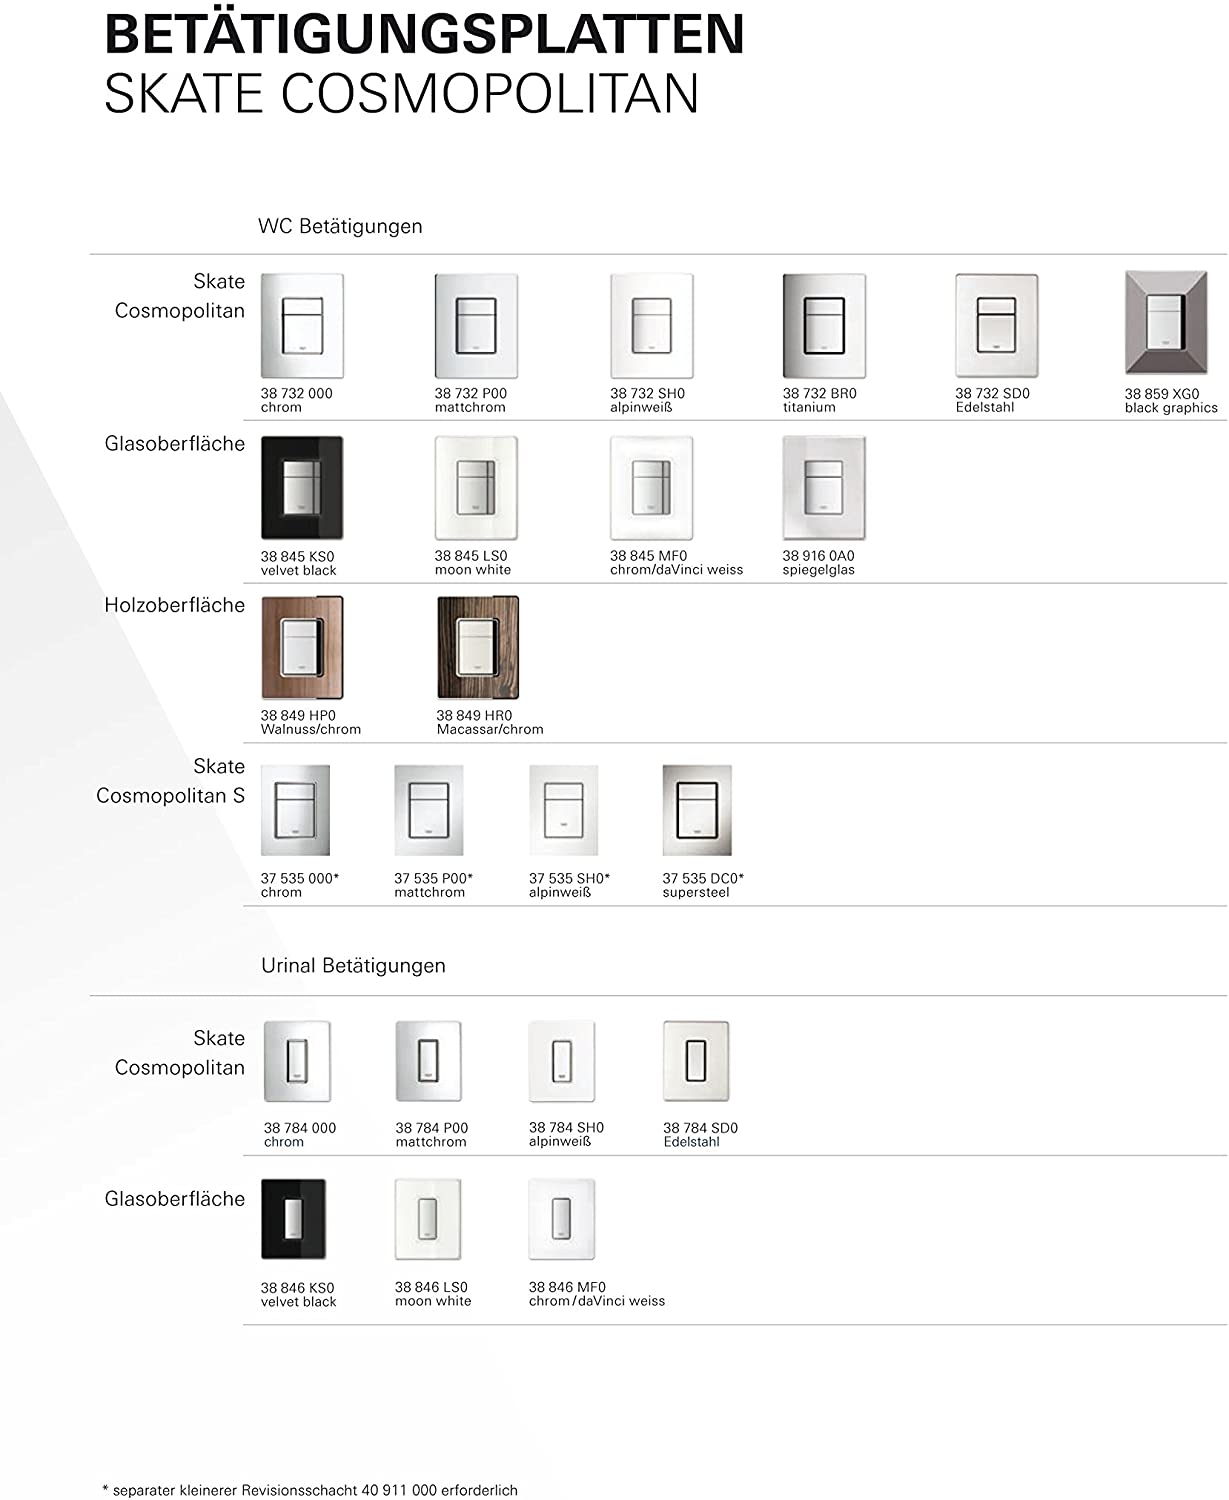Select the Walnuss/chrom wood plate image
This screenshot has height=1500, width=1229.
click(x=302, y=648)
